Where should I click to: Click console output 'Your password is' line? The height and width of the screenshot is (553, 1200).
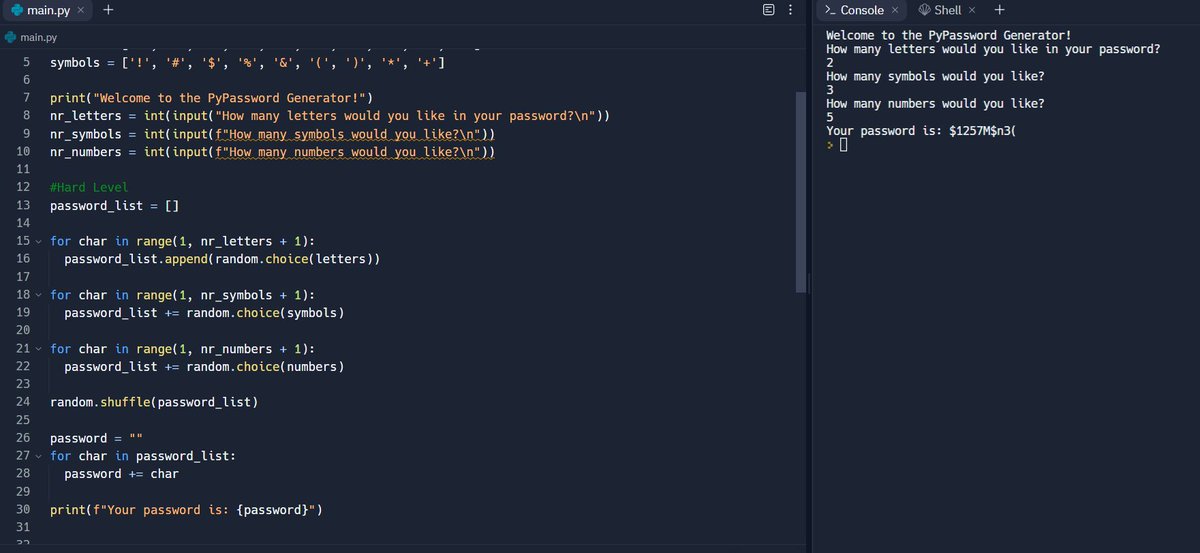coord(922,131)
